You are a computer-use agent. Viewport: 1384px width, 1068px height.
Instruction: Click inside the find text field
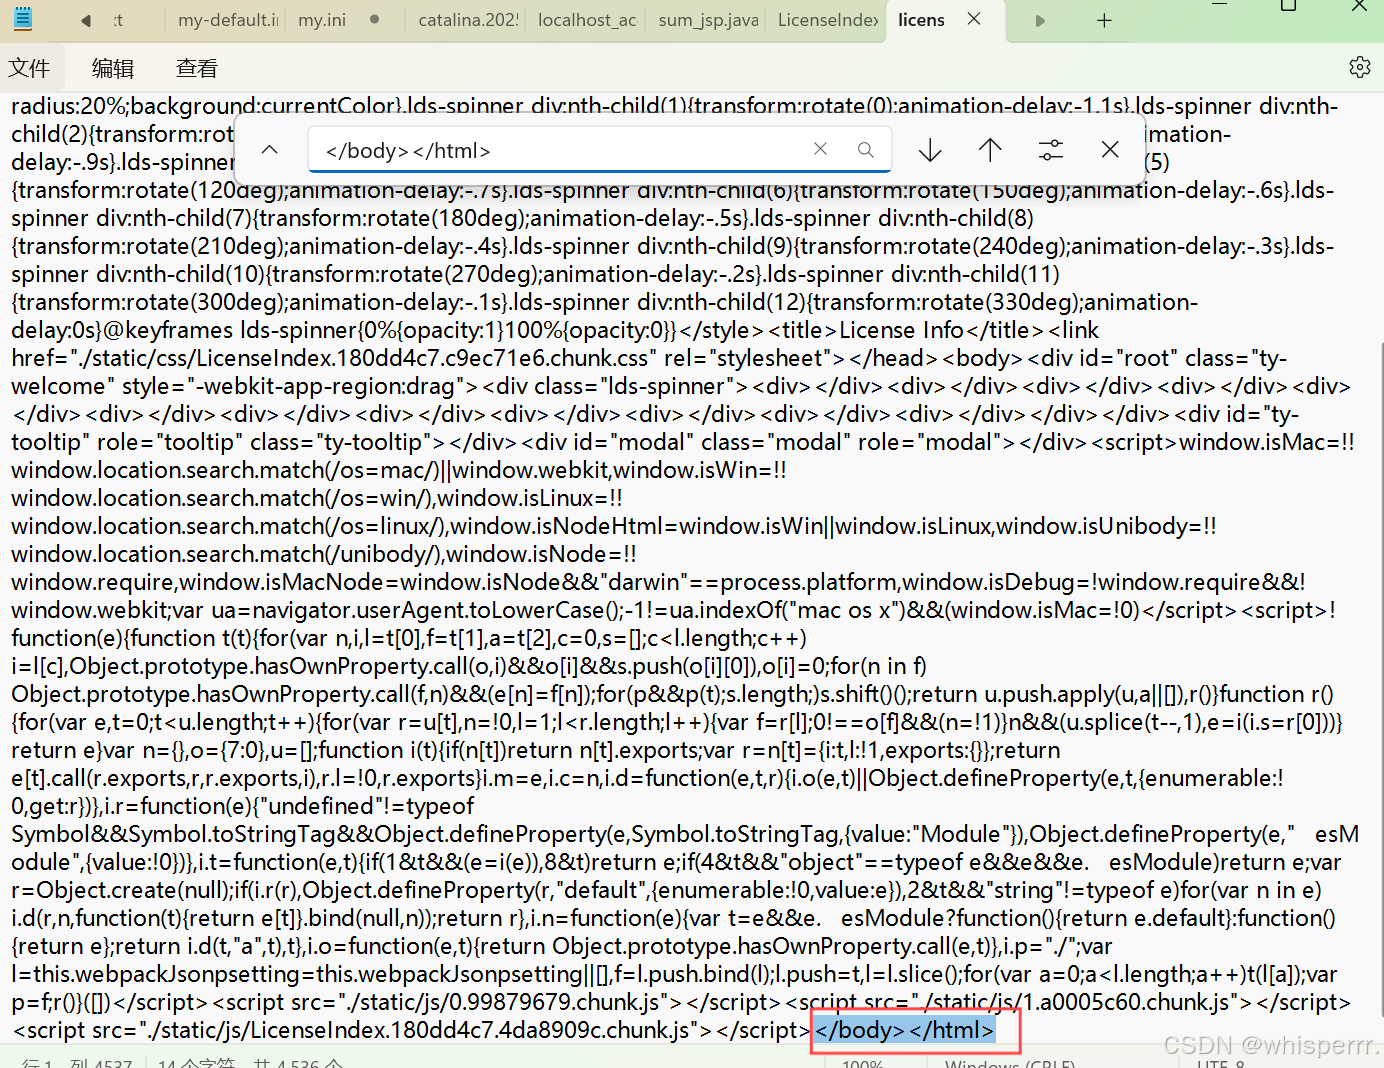560,150
